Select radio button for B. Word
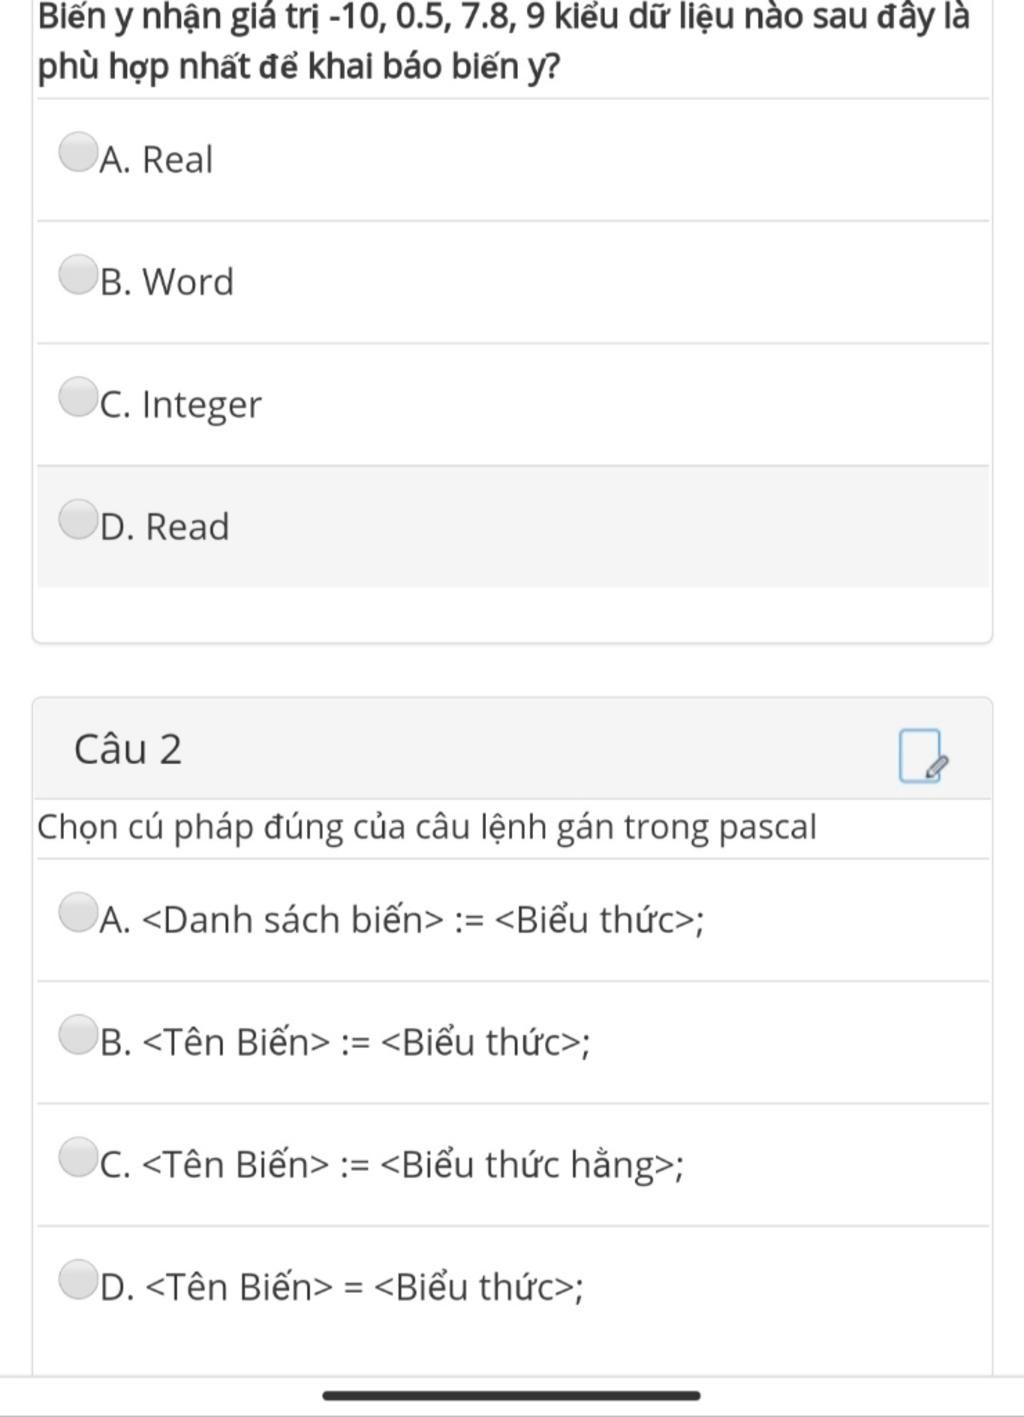Image resolution: width=1024 pixels, height=1417 pixels. pos(77,274)
